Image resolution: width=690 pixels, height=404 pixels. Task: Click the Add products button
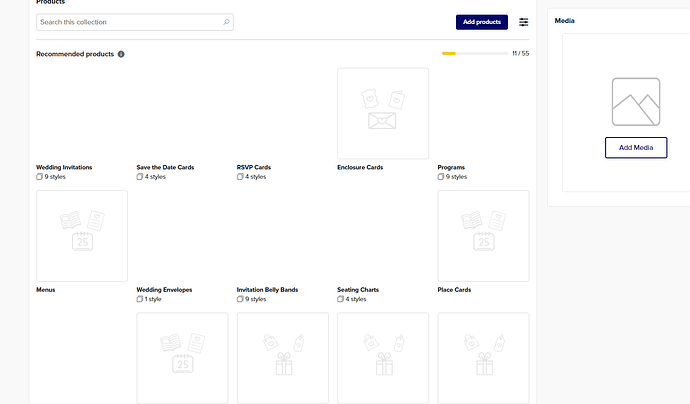point(482,22)
